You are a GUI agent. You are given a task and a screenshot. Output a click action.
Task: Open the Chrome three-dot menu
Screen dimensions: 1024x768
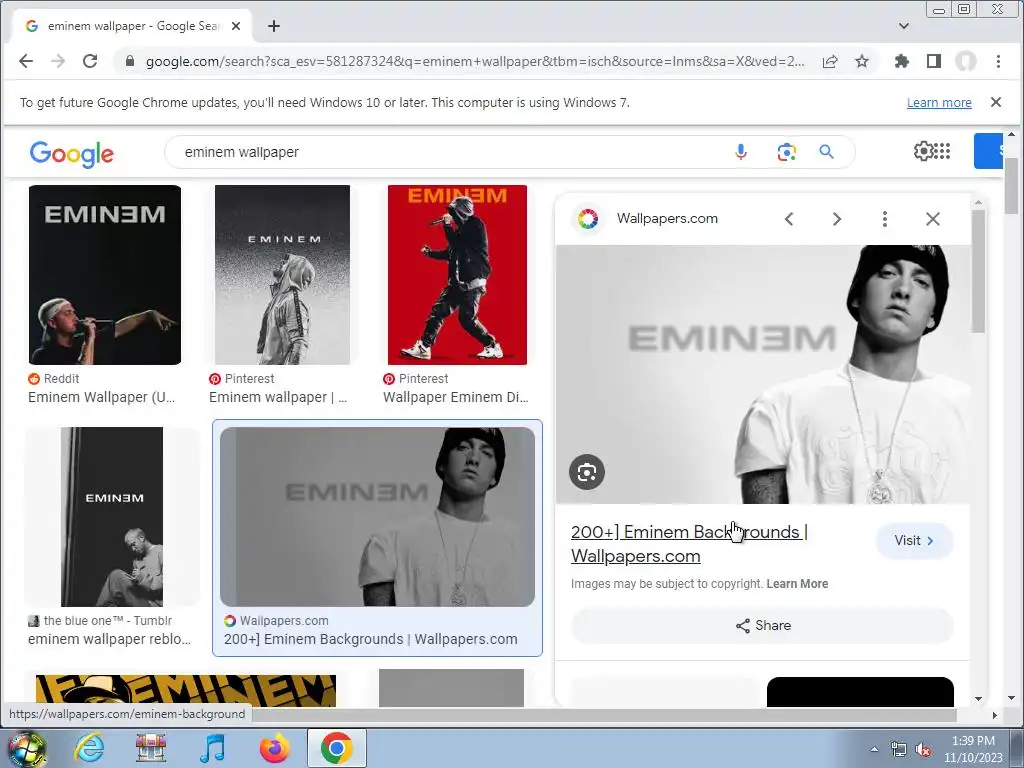click(998, 61)
